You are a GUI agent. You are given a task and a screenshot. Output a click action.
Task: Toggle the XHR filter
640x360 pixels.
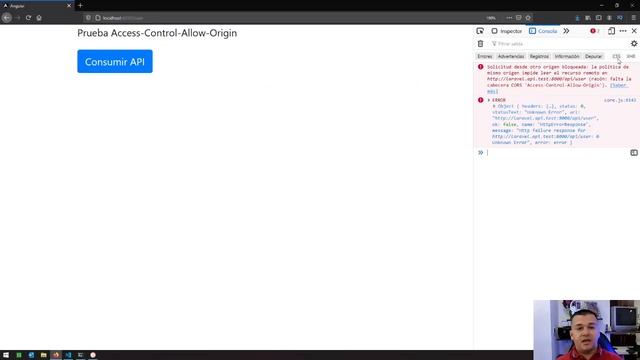[x=631, y=56]
